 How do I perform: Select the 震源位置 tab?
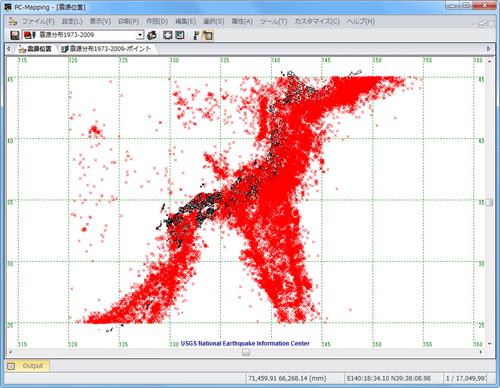pos(35,49)
